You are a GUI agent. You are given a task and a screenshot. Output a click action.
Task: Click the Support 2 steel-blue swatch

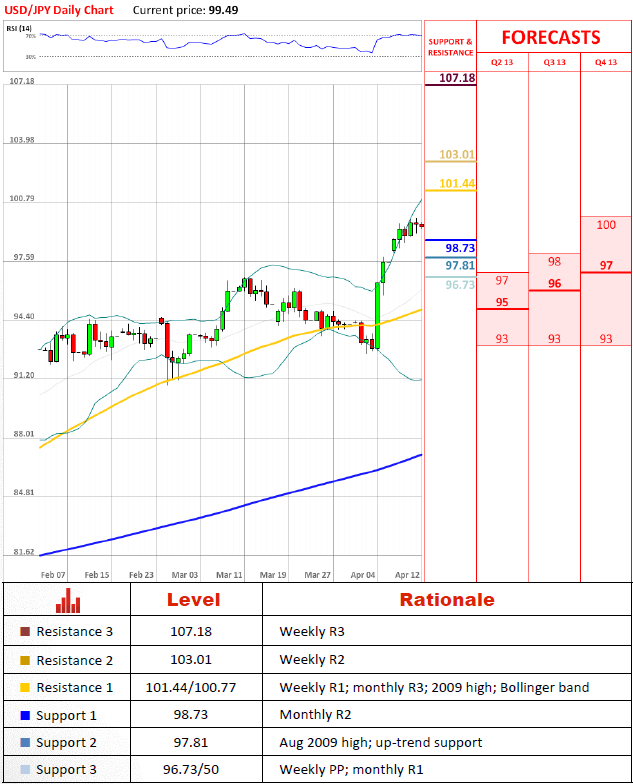[x=25, y=742]
